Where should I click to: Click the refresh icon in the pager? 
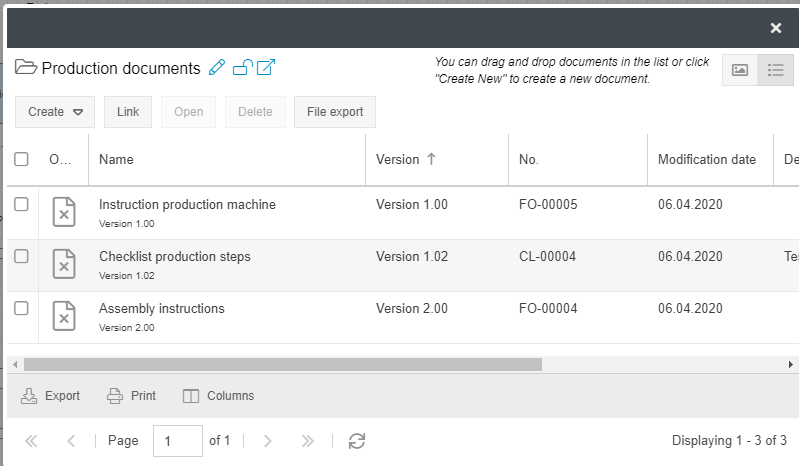(x=356, y=440)
